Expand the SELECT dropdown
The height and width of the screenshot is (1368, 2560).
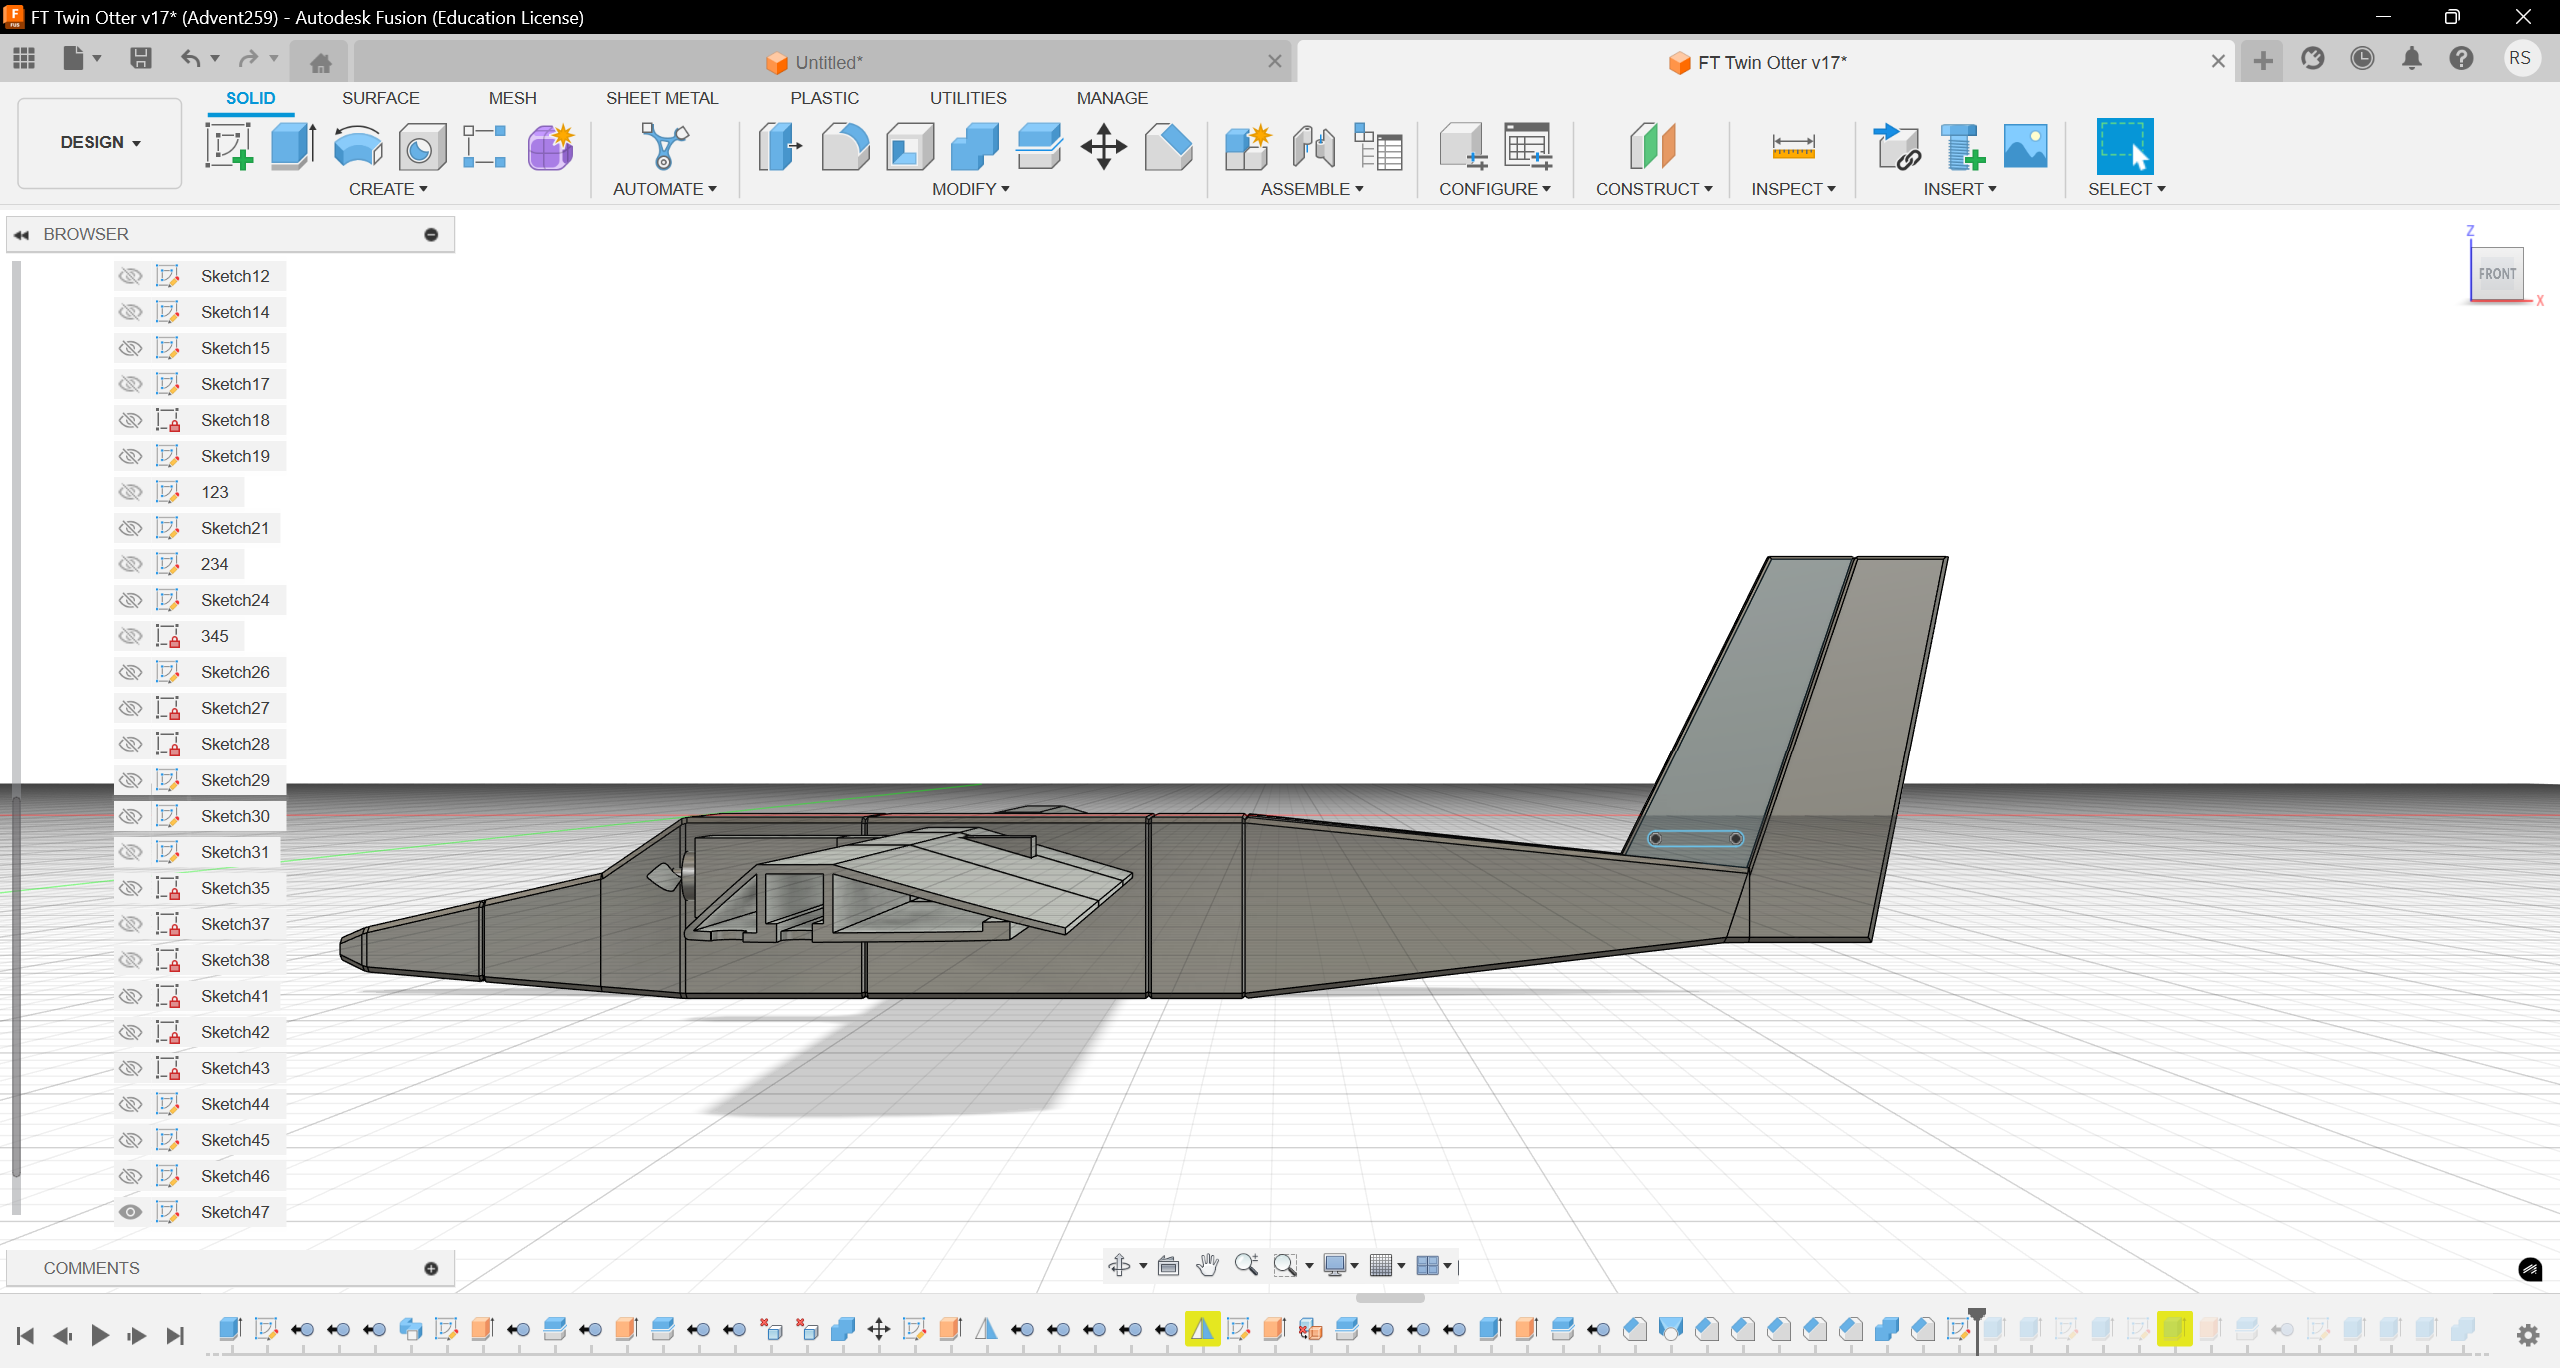(2127, 189)
